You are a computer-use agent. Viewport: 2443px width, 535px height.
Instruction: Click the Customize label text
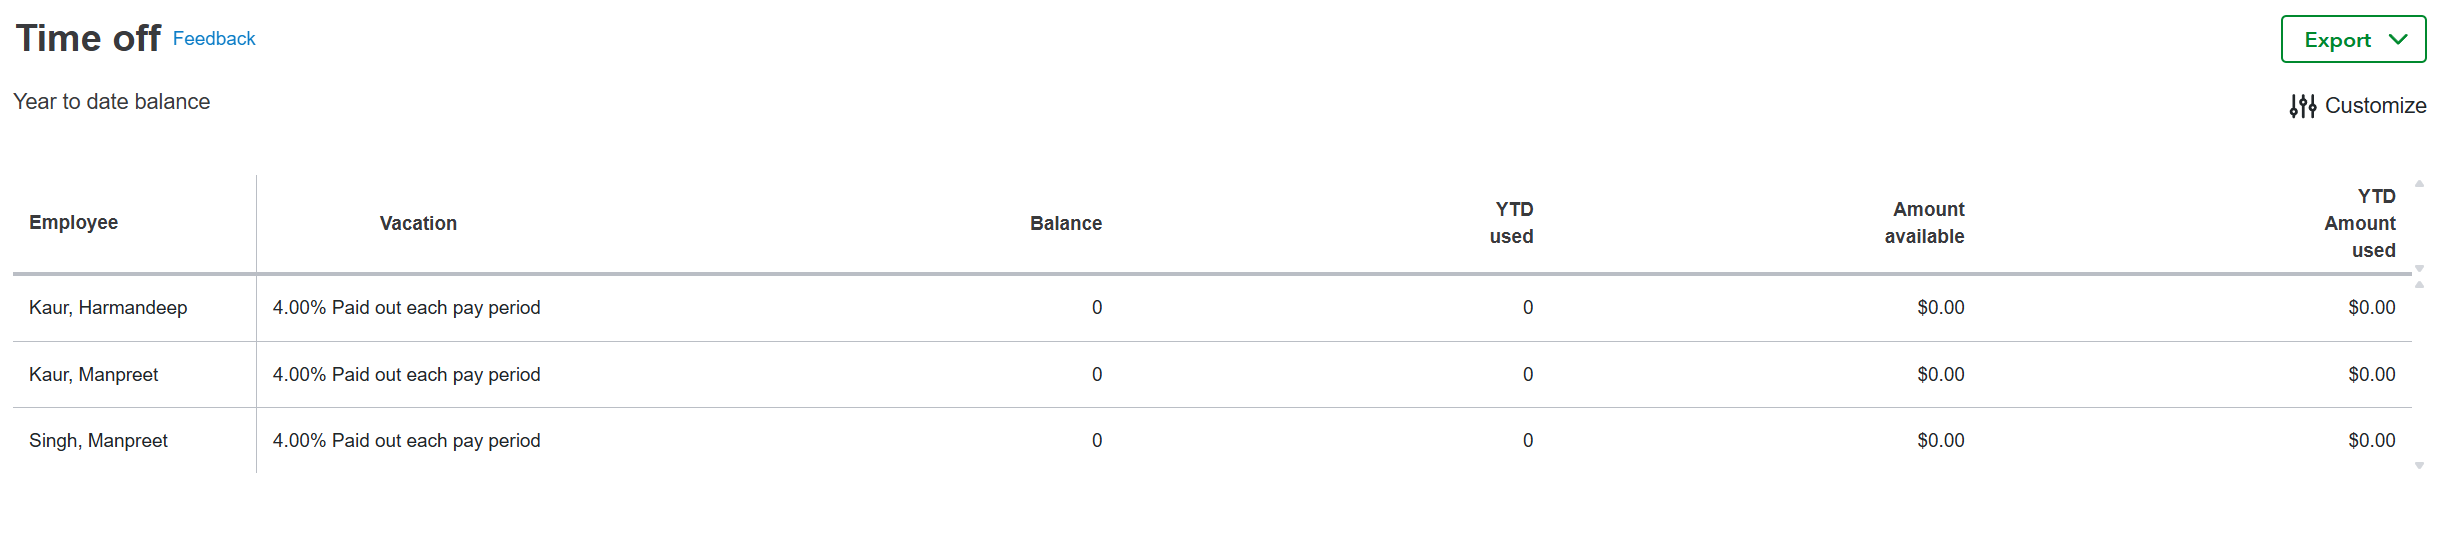coord(2375,106)
